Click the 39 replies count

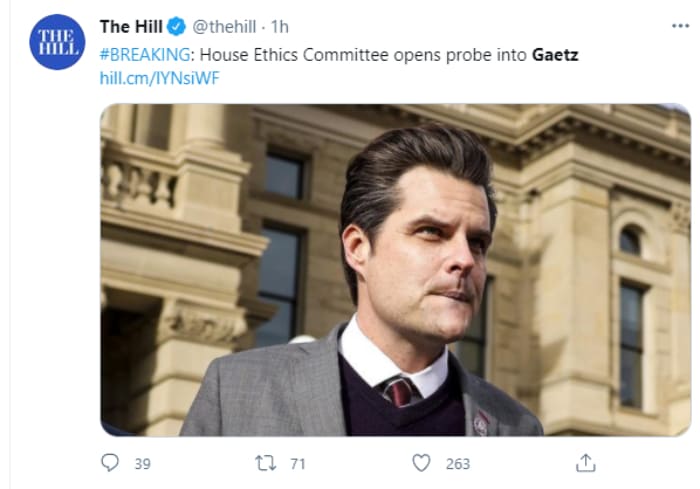(142, 464)
